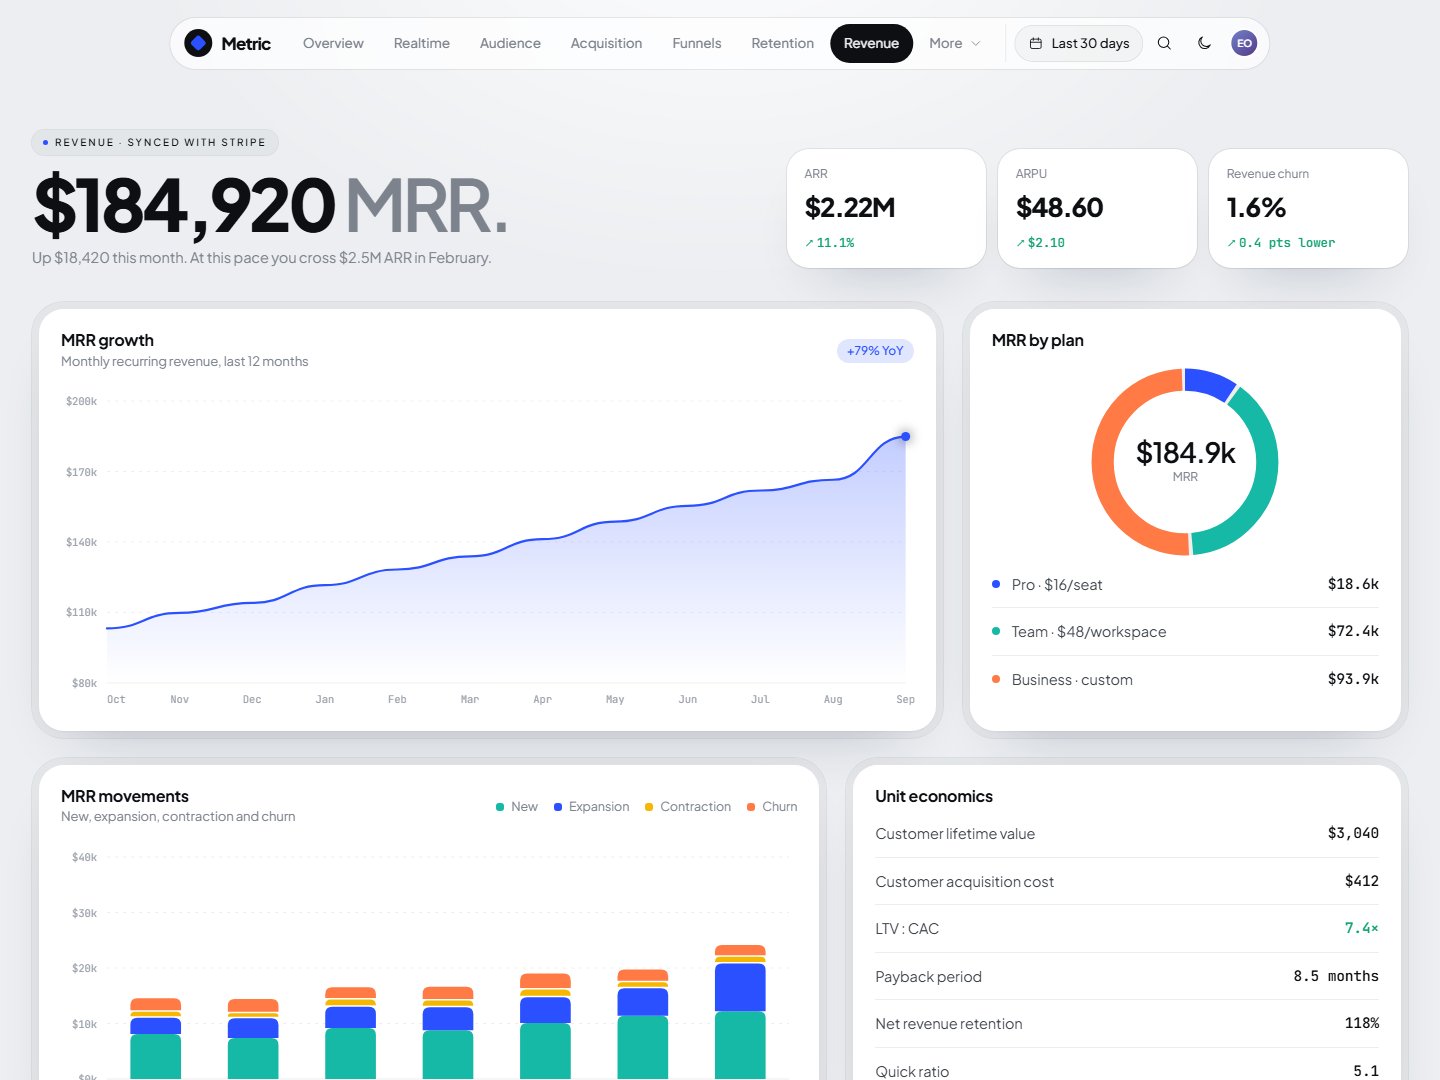Click the LTV : CAC 7.4× value
The width and height of the screenshot is (1440, 1080).
(x=1361, y=929)
